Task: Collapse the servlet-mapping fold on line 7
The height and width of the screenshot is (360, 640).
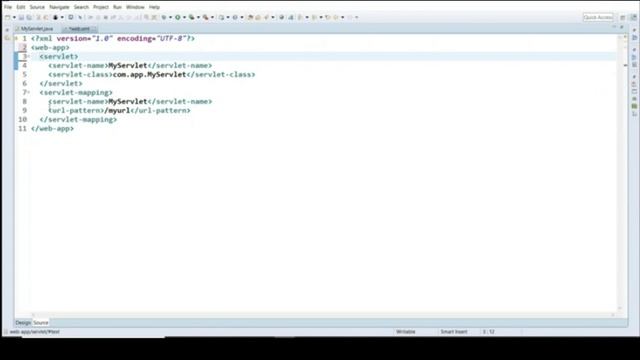Action: pos(29,92)
